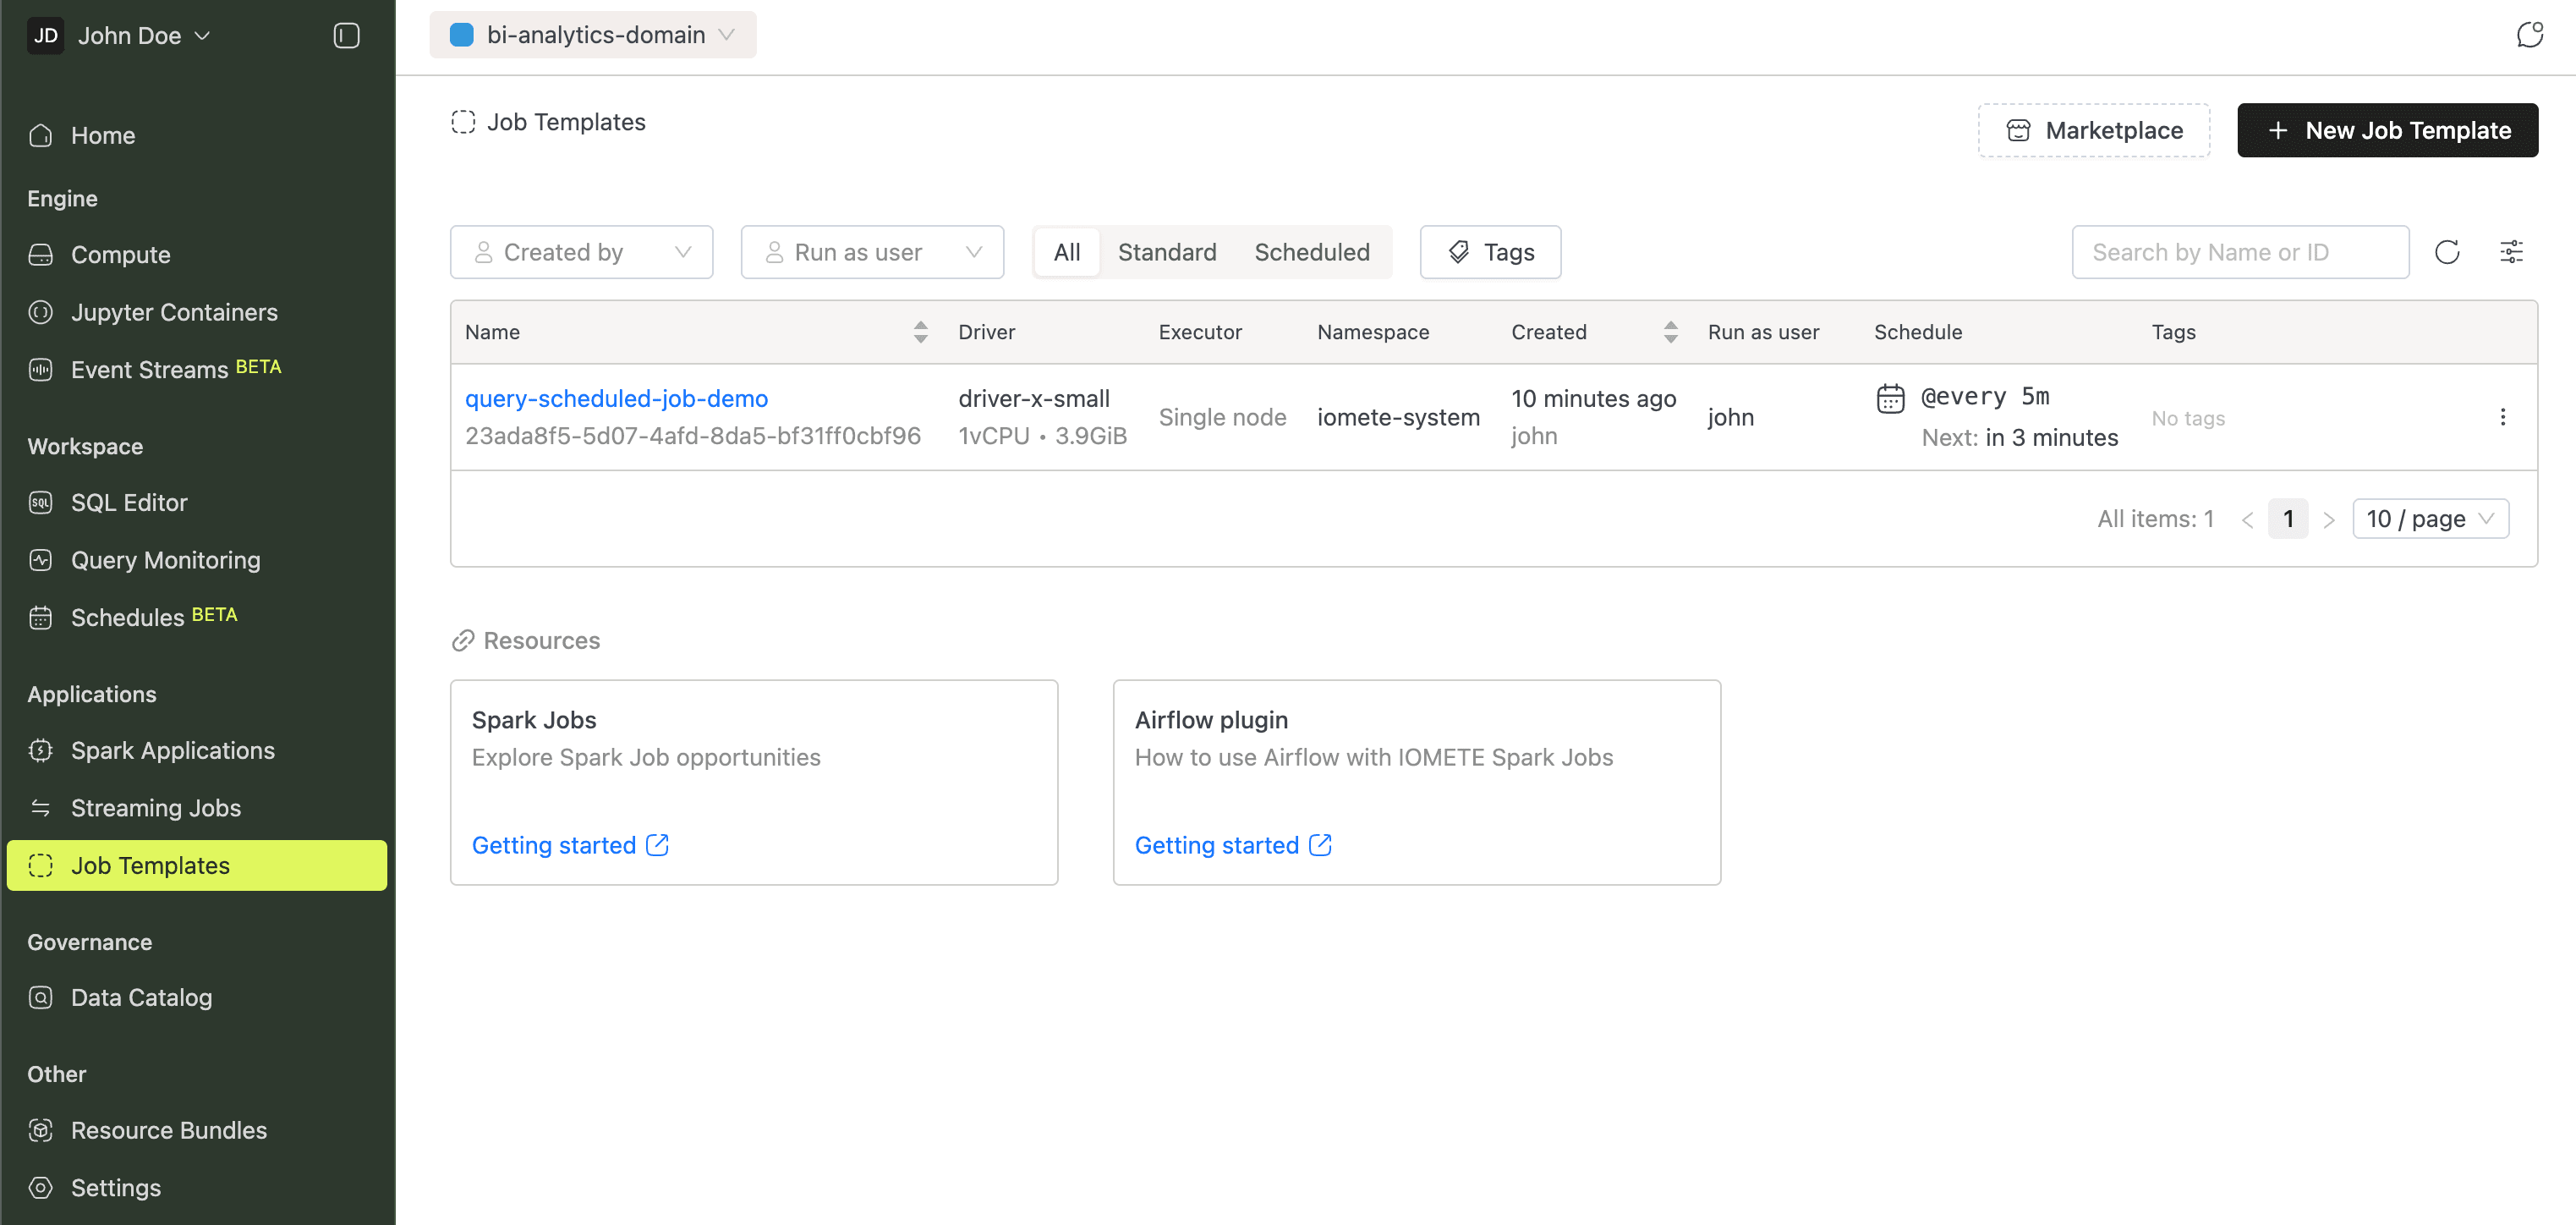Select the Resource Bundles icon

coord(40,1130)
